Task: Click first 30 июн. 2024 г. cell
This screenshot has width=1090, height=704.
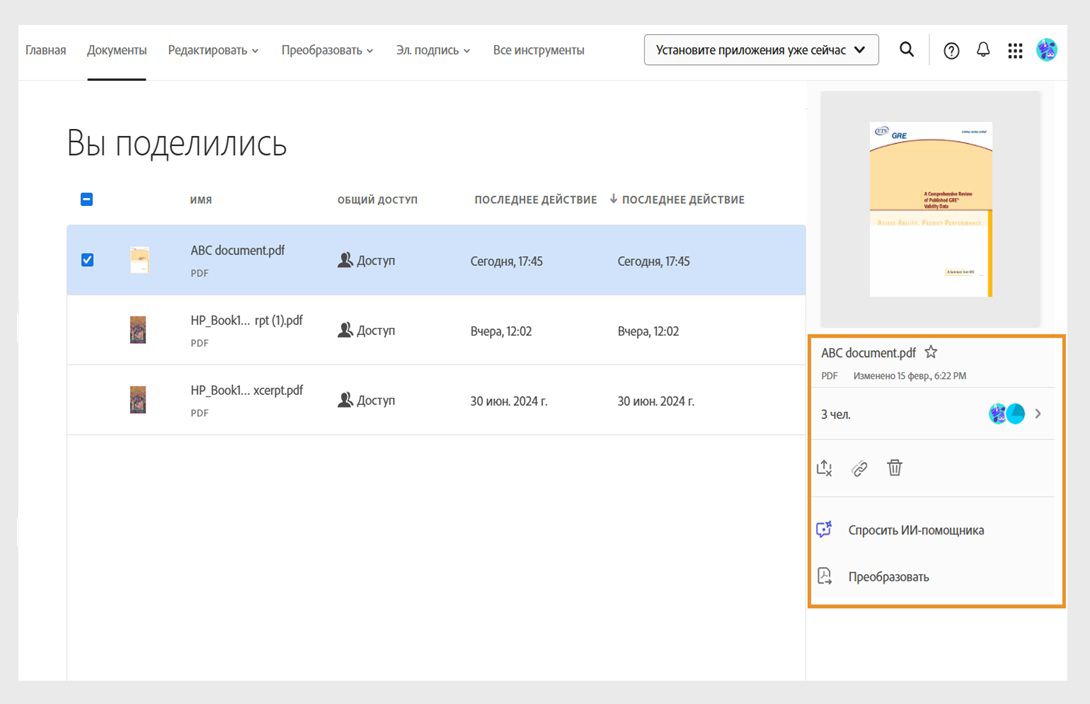Action: tap(509, 401)
